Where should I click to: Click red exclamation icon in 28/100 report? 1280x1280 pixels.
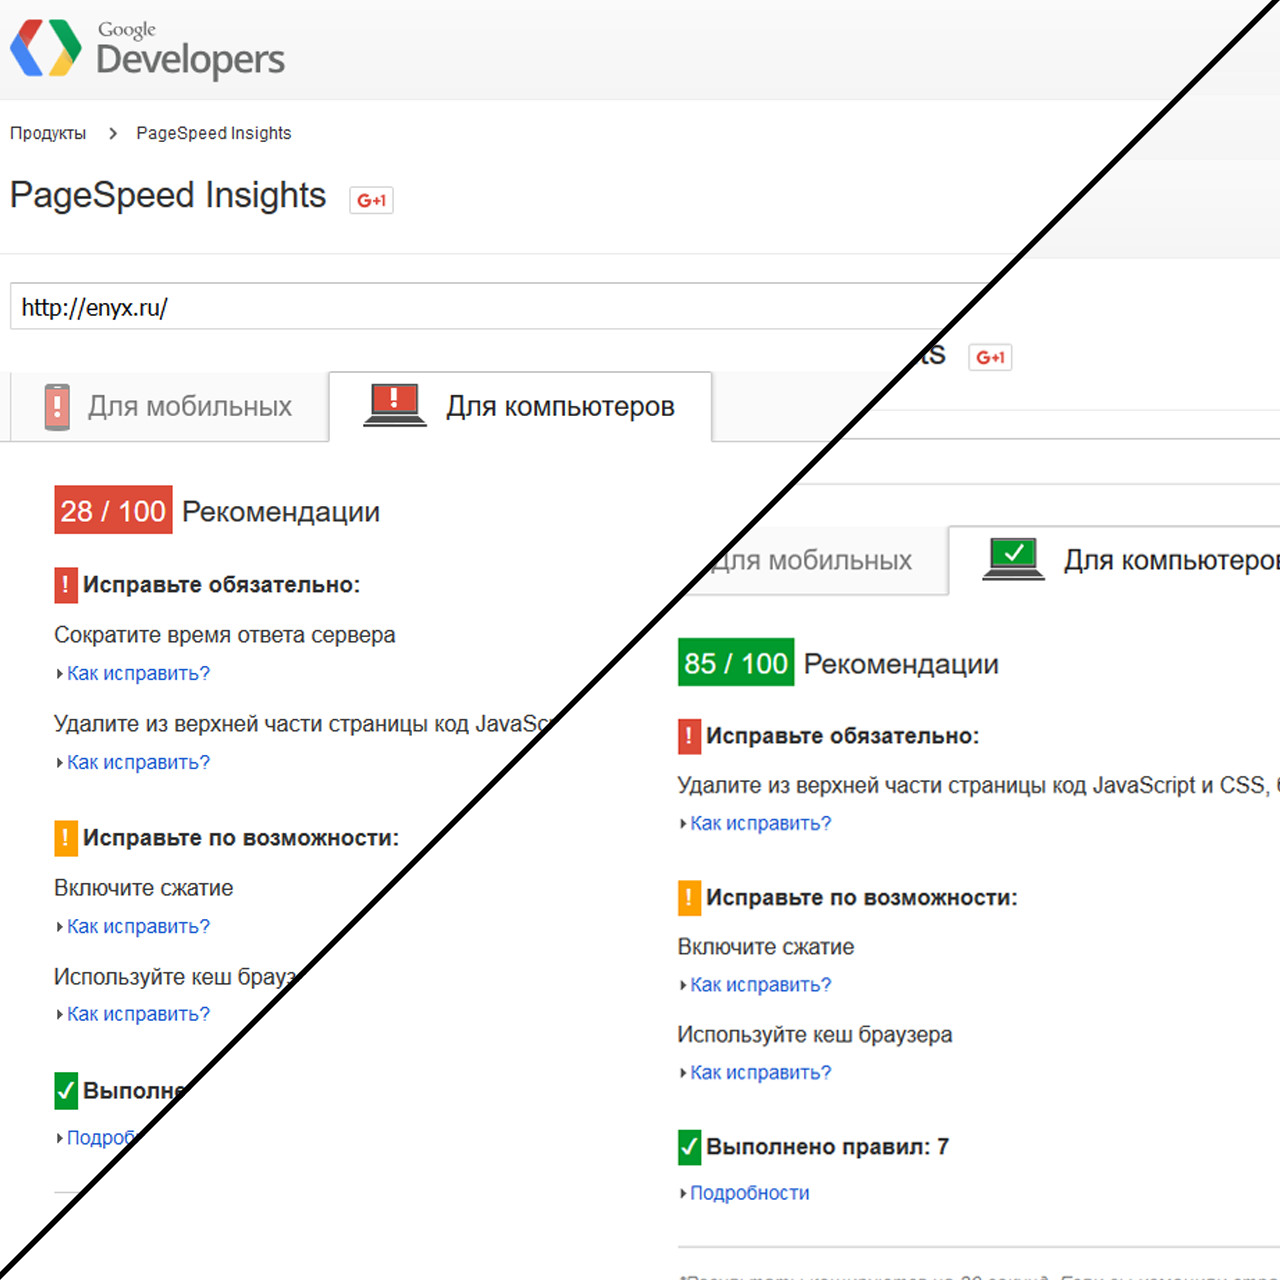pyautogui.click(x=66, y=585)
